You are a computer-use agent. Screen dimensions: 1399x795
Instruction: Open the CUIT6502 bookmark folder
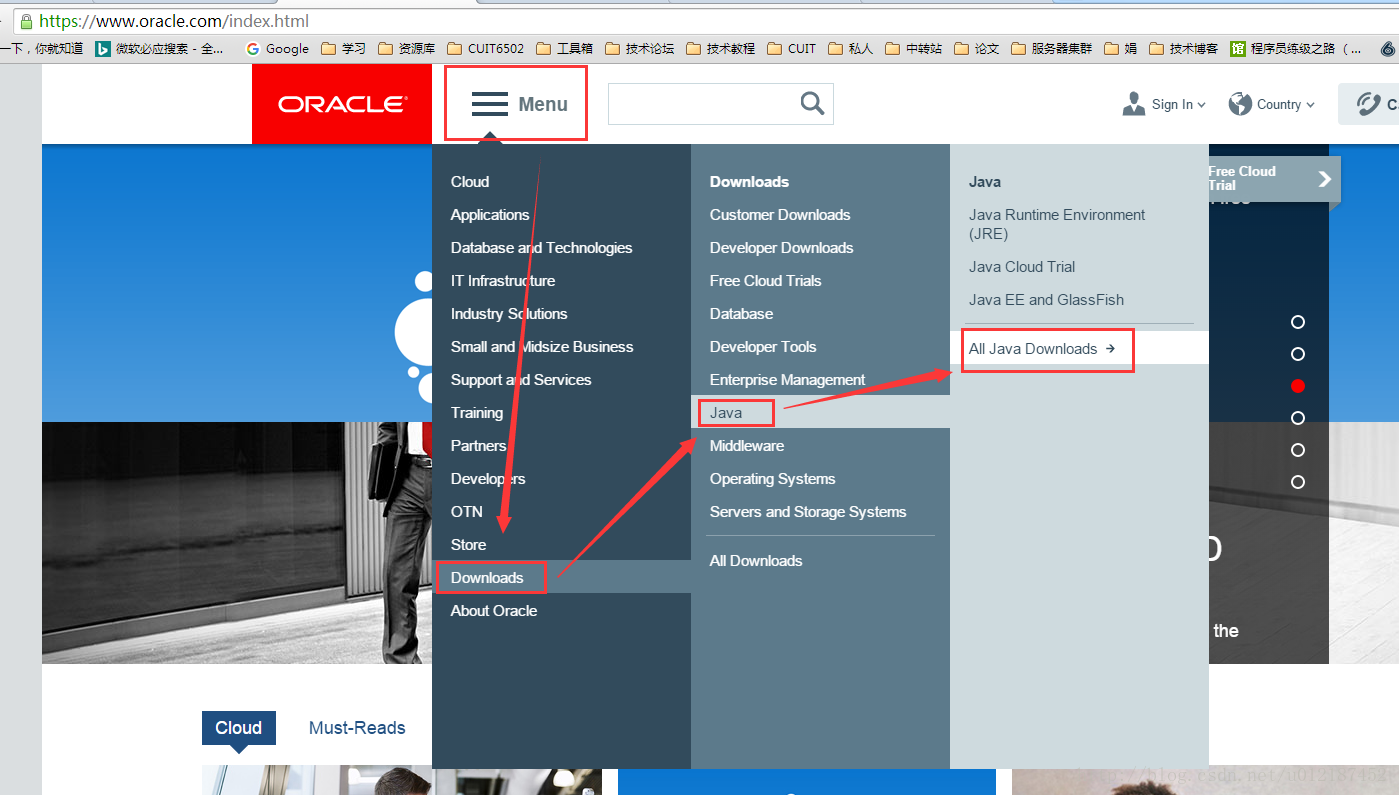coord(485,48)
